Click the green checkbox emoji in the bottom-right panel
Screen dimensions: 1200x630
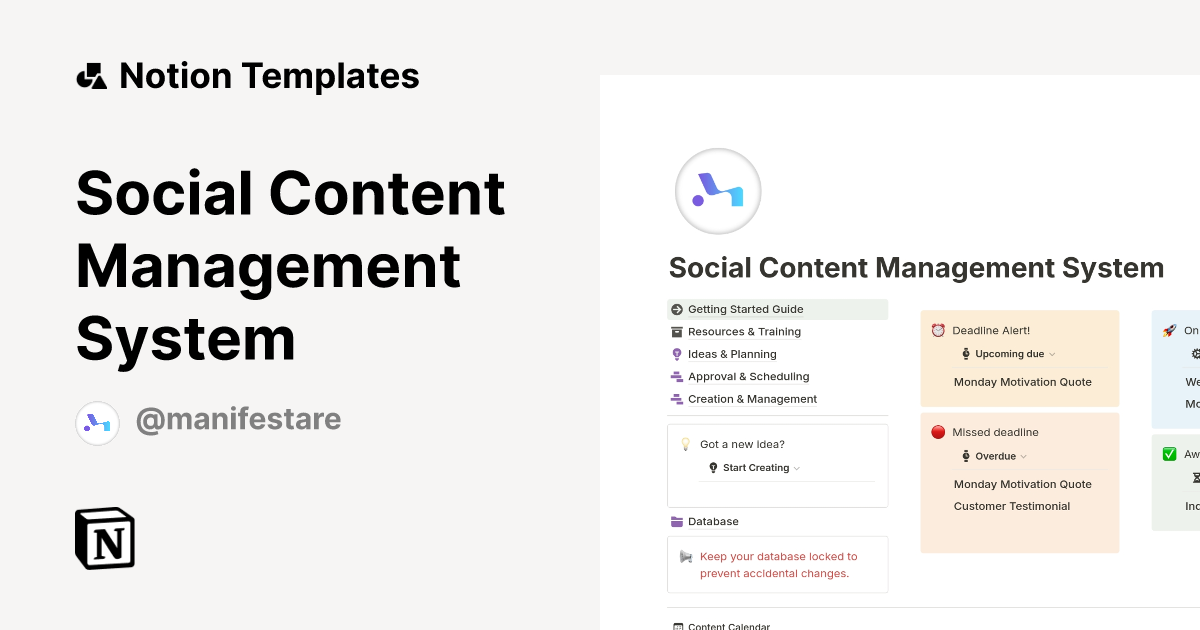(x=1168, y=454)
